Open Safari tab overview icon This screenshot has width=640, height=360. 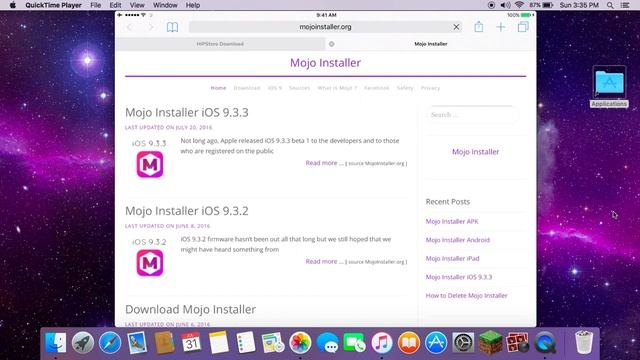click(x=523, y=27)
